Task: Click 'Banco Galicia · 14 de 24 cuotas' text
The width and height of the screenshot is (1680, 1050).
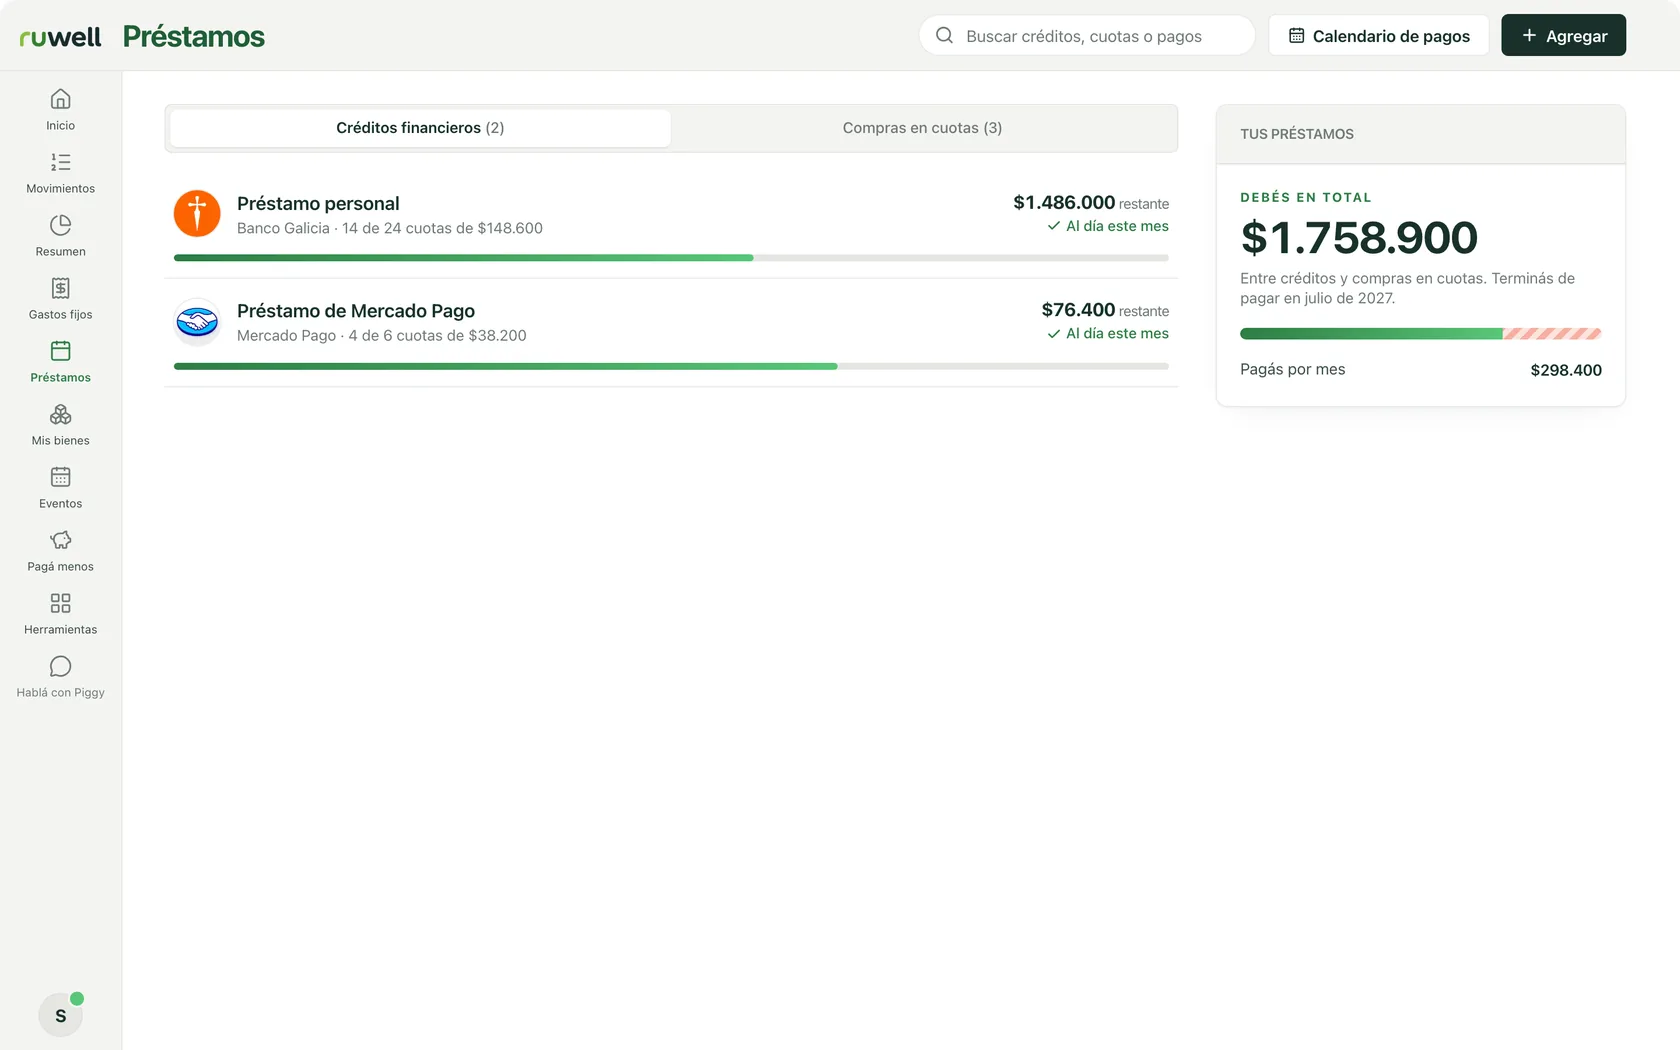Action: click(390, 228)
